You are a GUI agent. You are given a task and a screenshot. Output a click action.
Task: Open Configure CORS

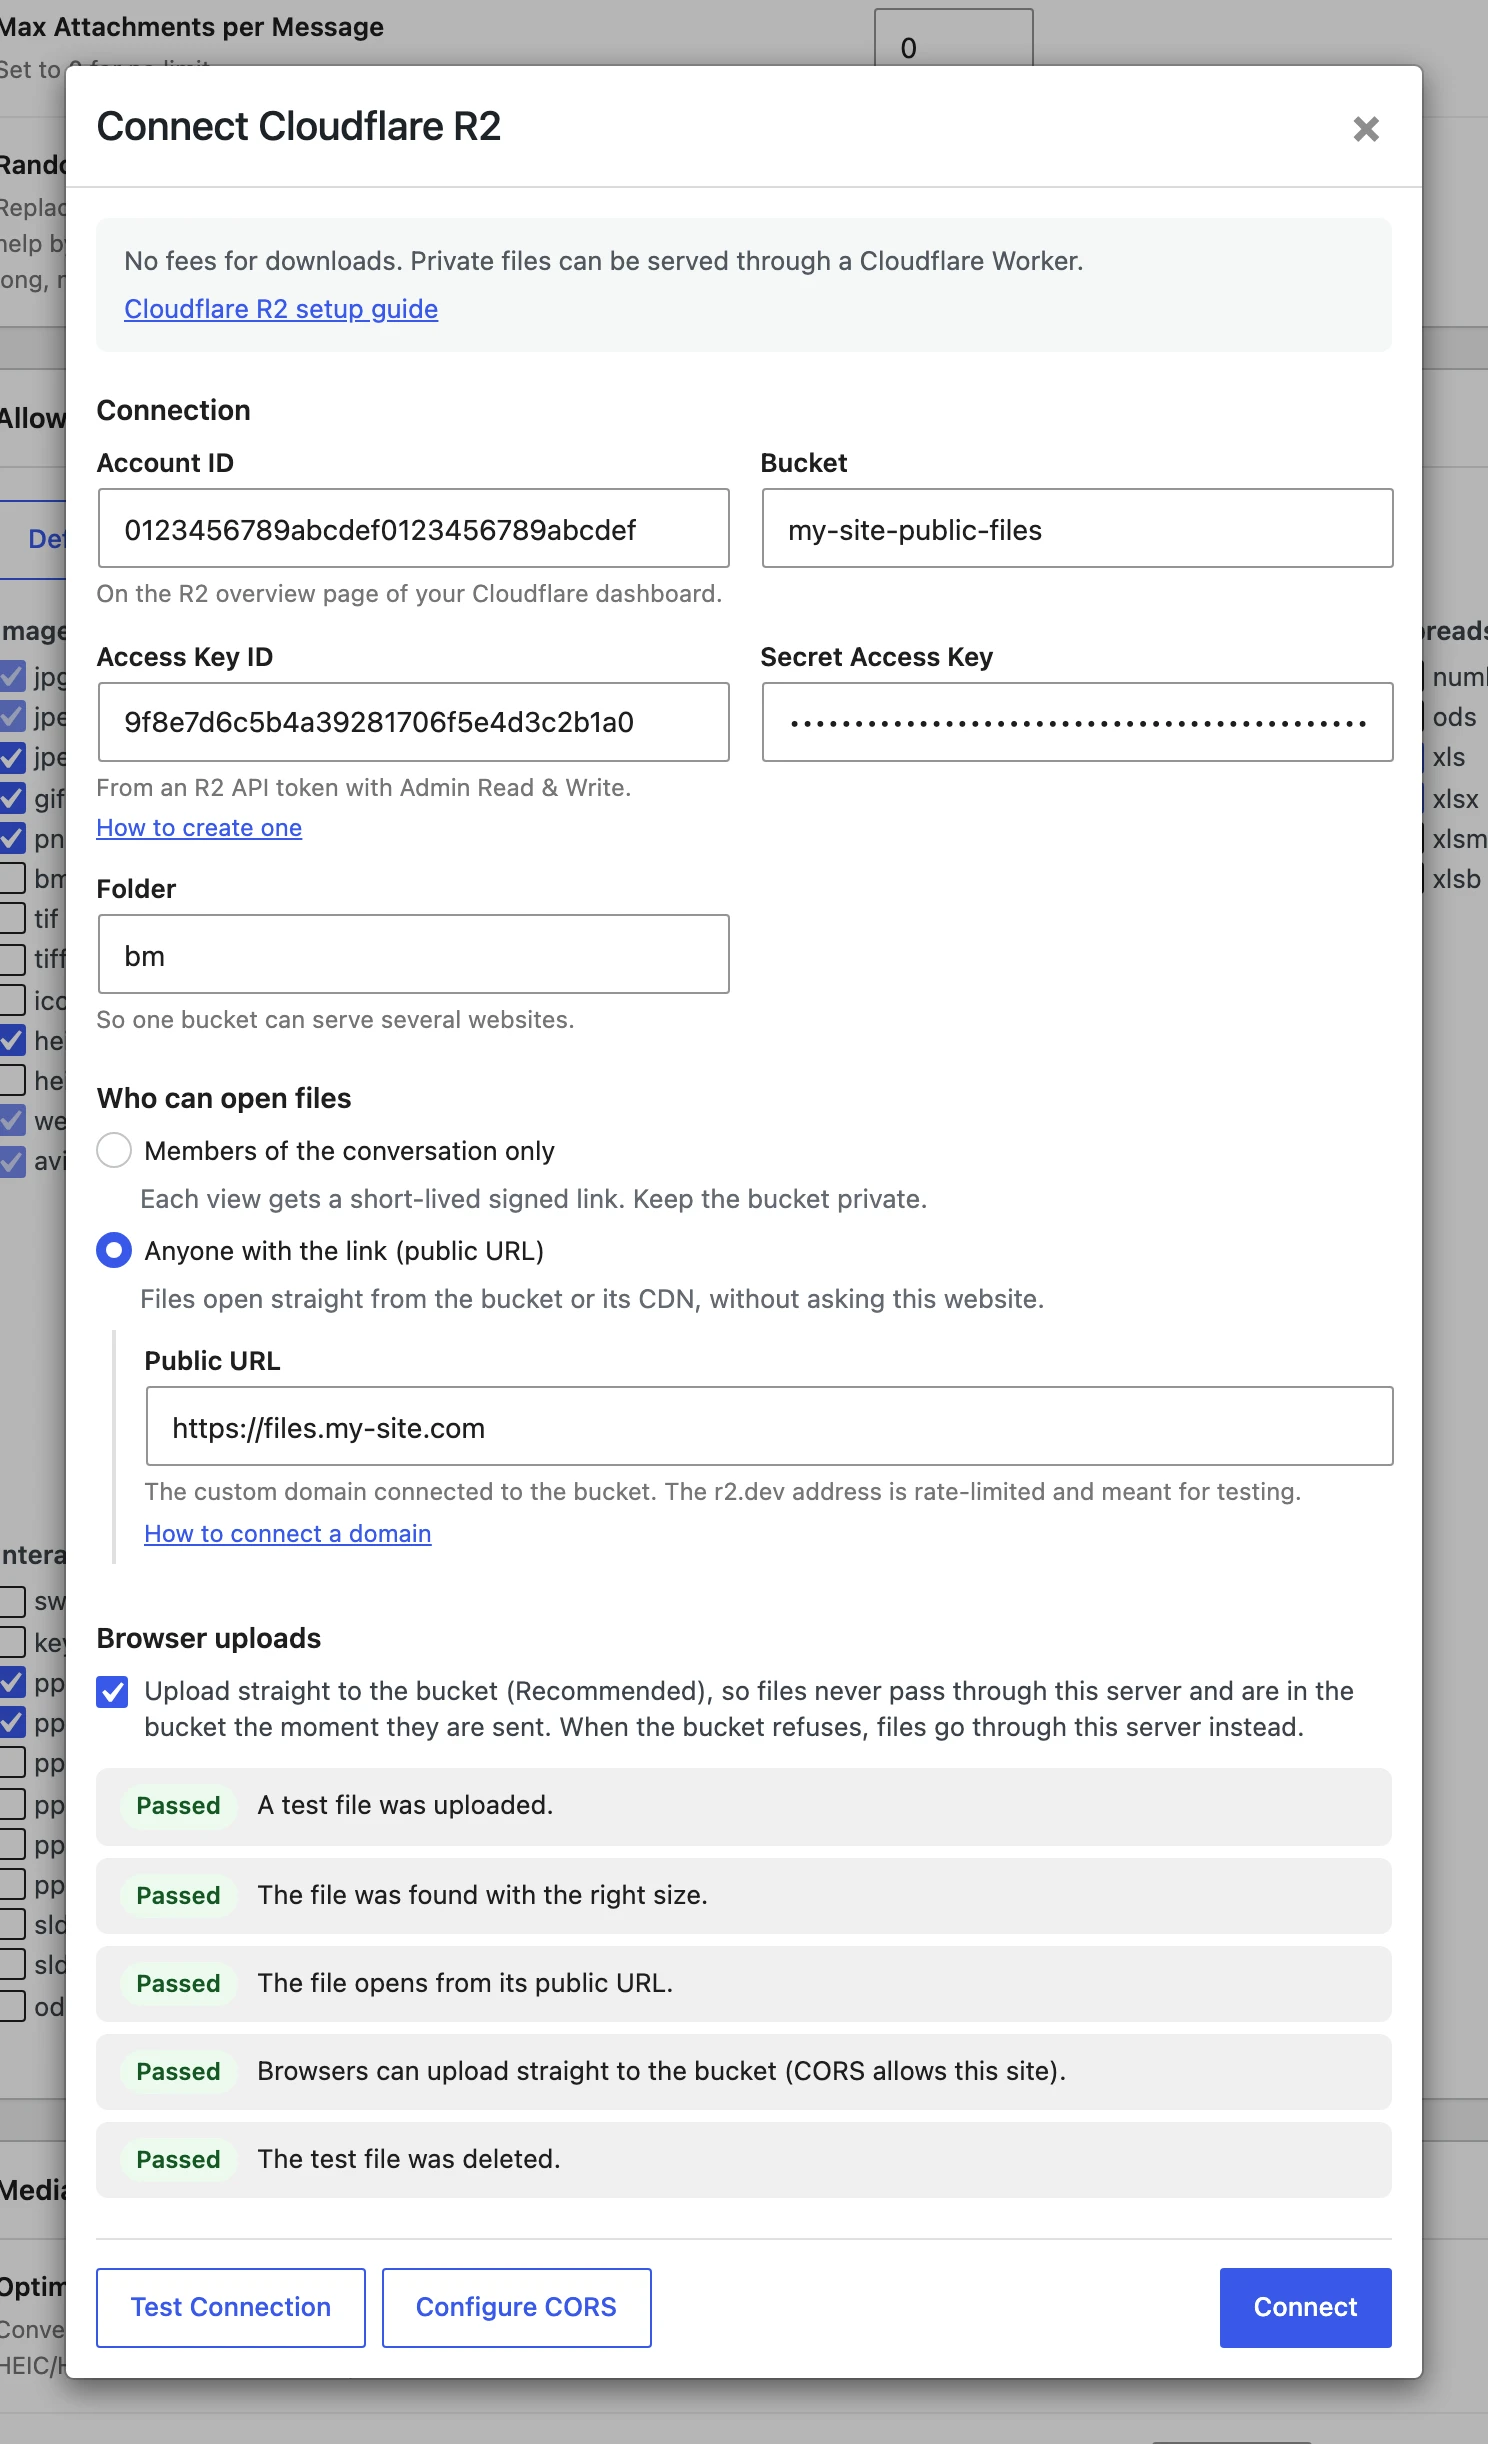[517, 2307]
